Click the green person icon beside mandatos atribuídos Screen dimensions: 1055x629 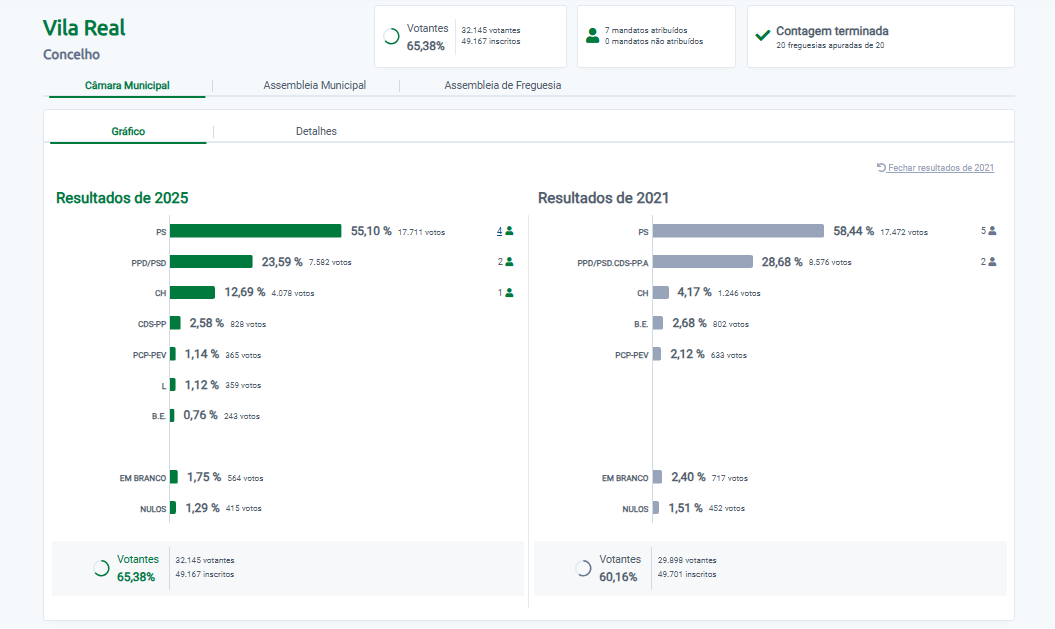pyautogui.click(x=593, y=36)
